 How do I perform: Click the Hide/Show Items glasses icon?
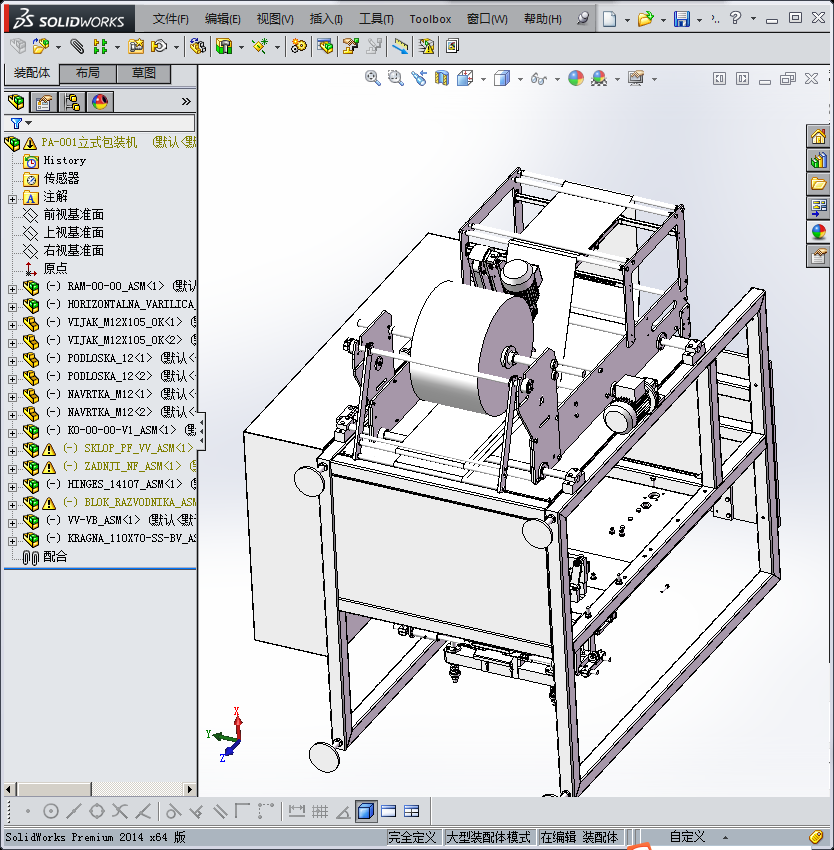538,79
